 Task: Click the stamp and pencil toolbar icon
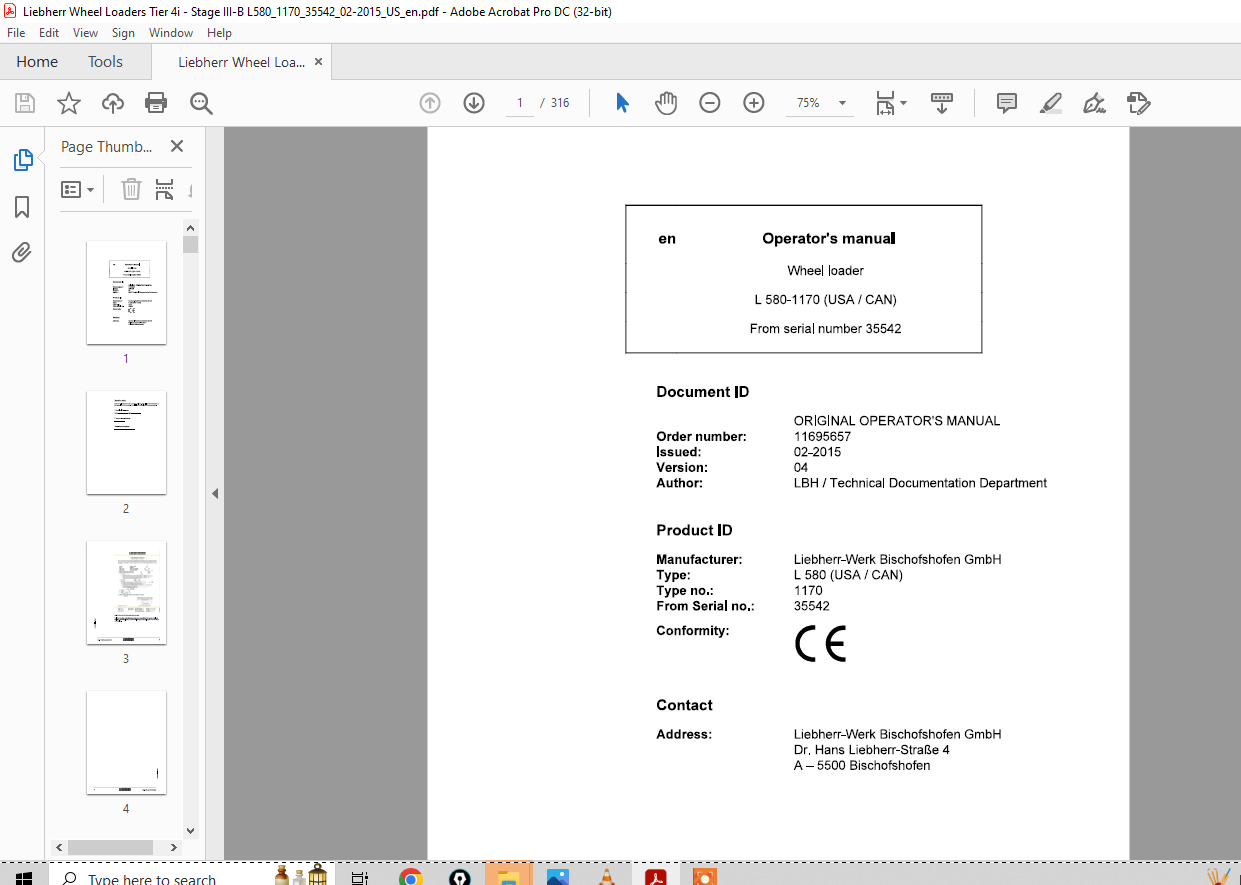click(1138, 103)
